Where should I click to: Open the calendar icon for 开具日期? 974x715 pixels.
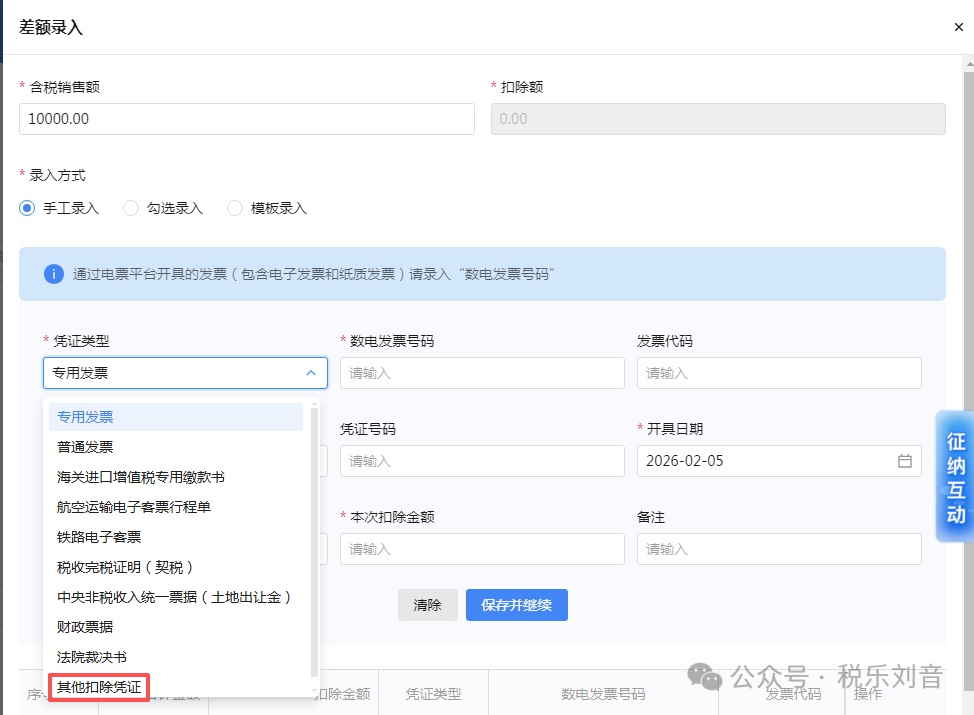tap(904, 461)
